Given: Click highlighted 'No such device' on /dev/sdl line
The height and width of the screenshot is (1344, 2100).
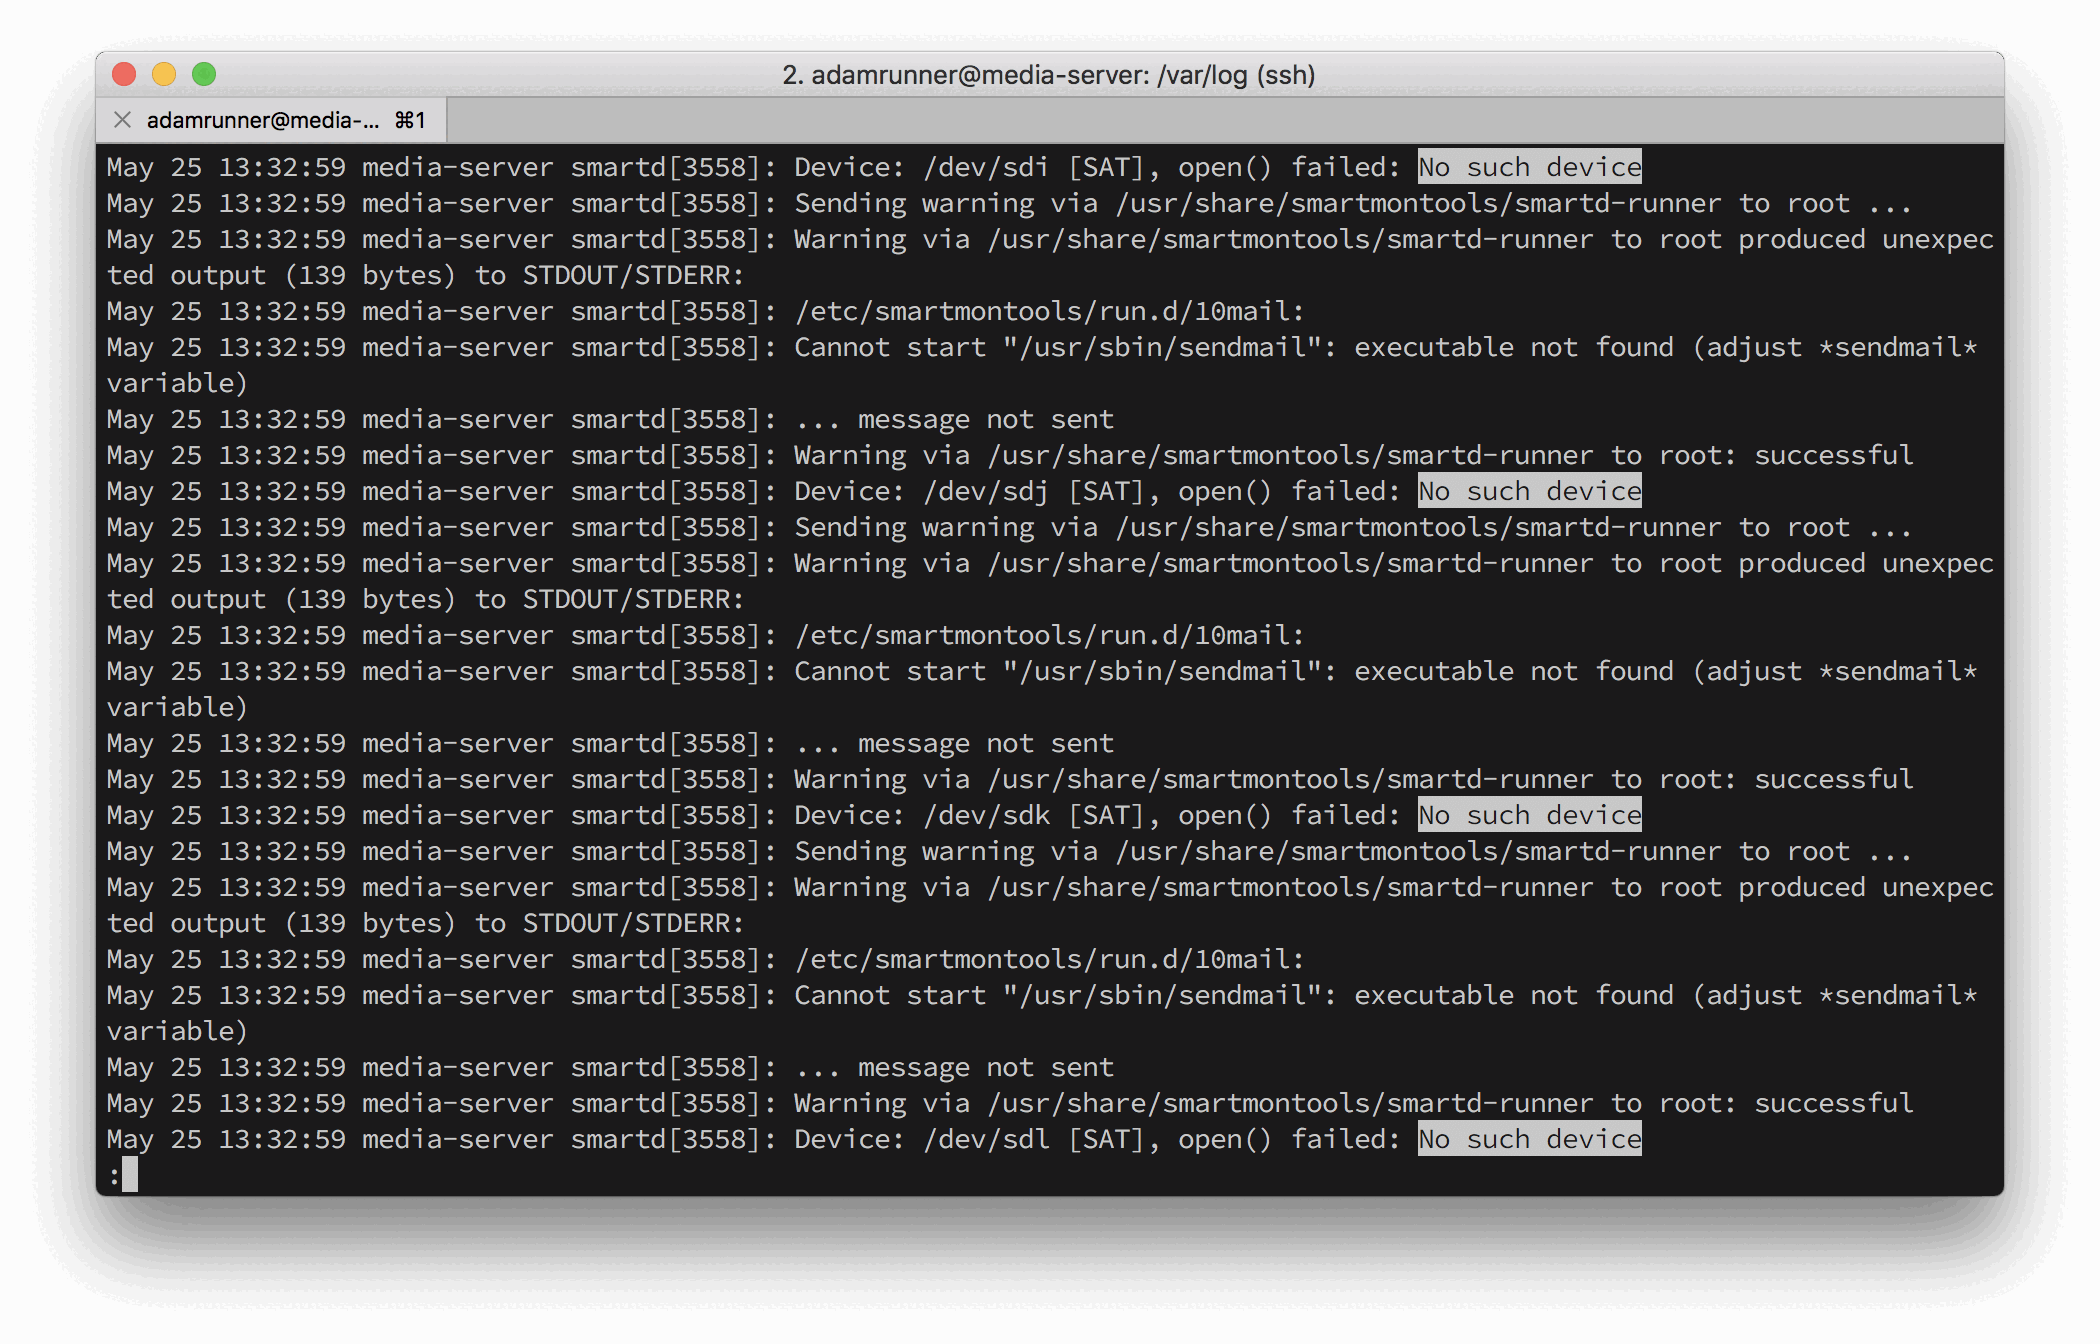Looking at the screenshot, I should [1530, 1139].
